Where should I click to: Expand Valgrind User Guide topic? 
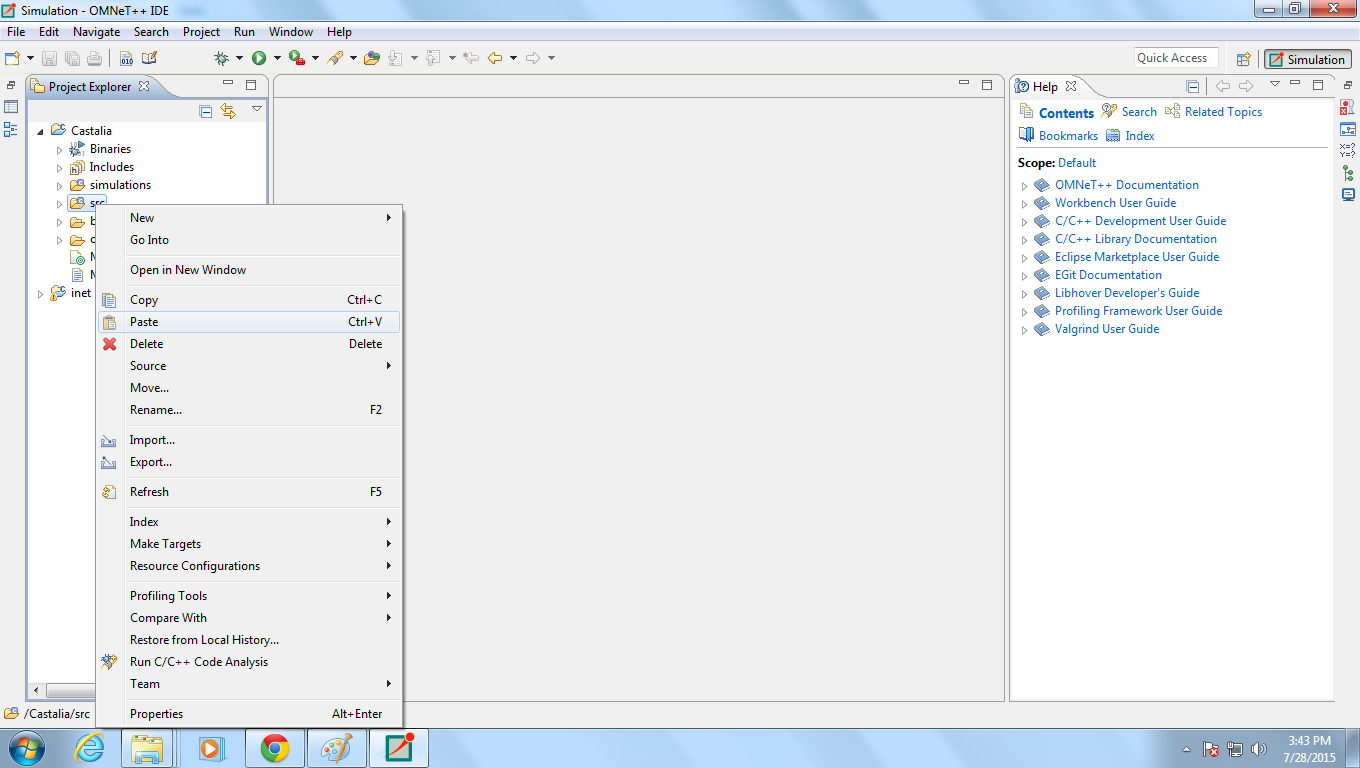[1024, 329]
